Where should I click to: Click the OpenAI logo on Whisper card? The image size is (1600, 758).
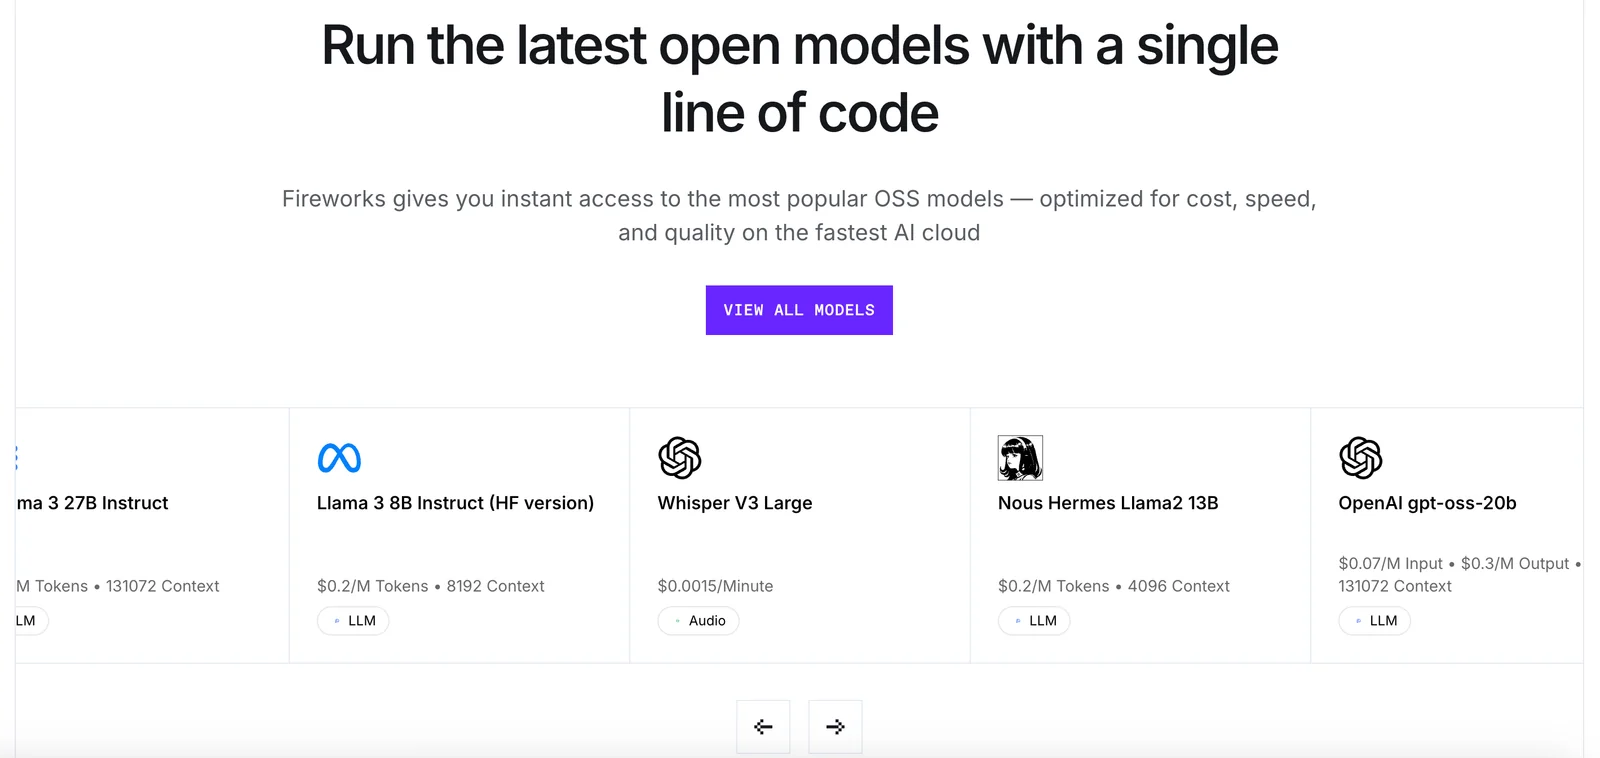click(x=680, y=458)
